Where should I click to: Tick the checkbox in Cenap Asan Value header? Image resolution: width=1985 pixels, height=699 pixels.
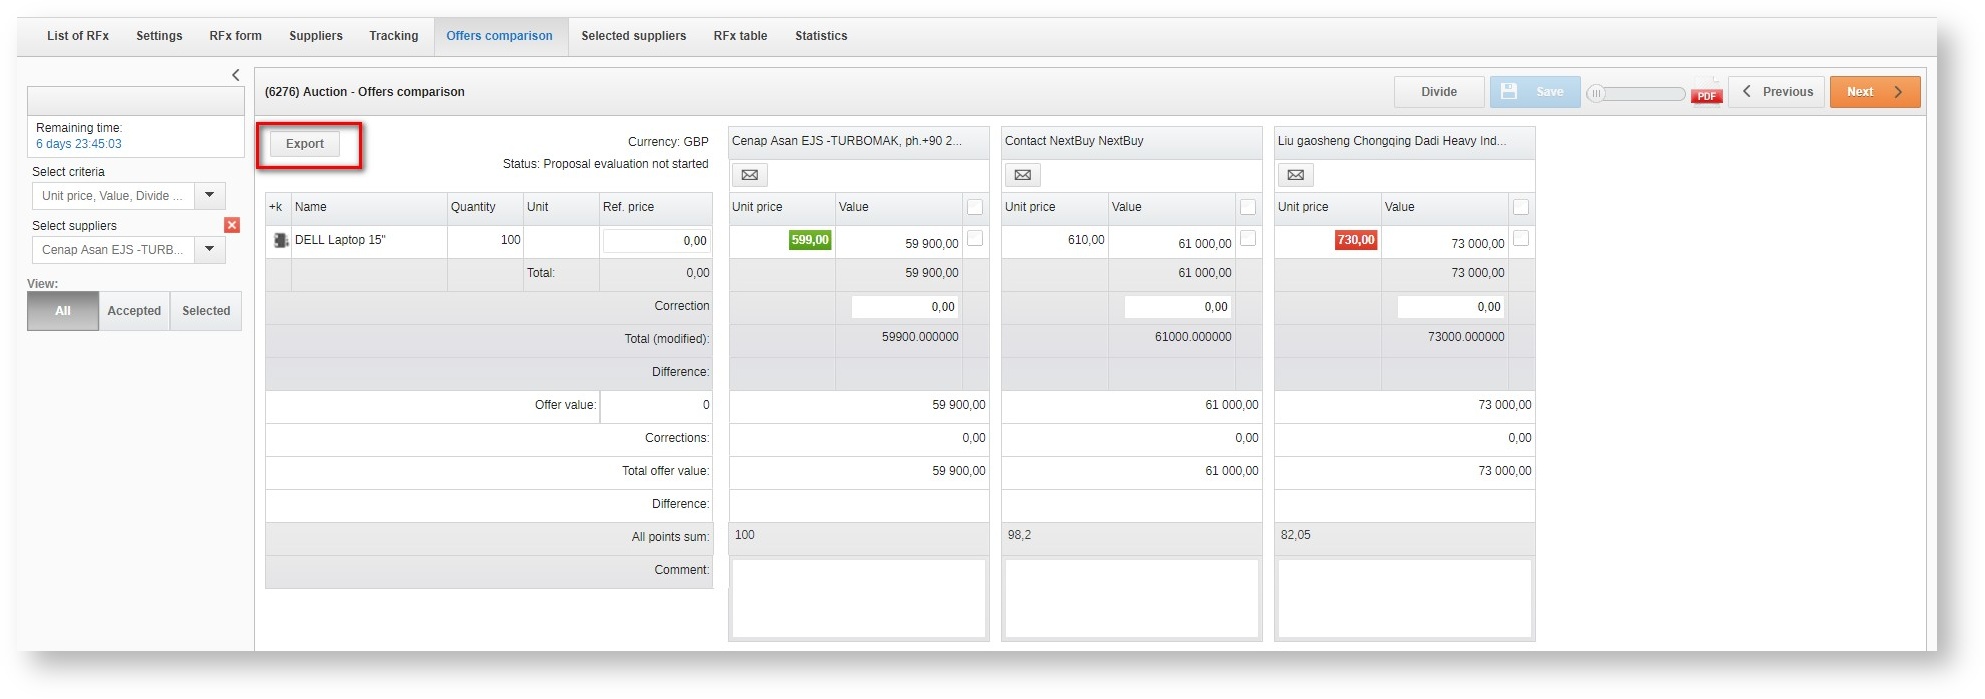click(x=975, y=207)
